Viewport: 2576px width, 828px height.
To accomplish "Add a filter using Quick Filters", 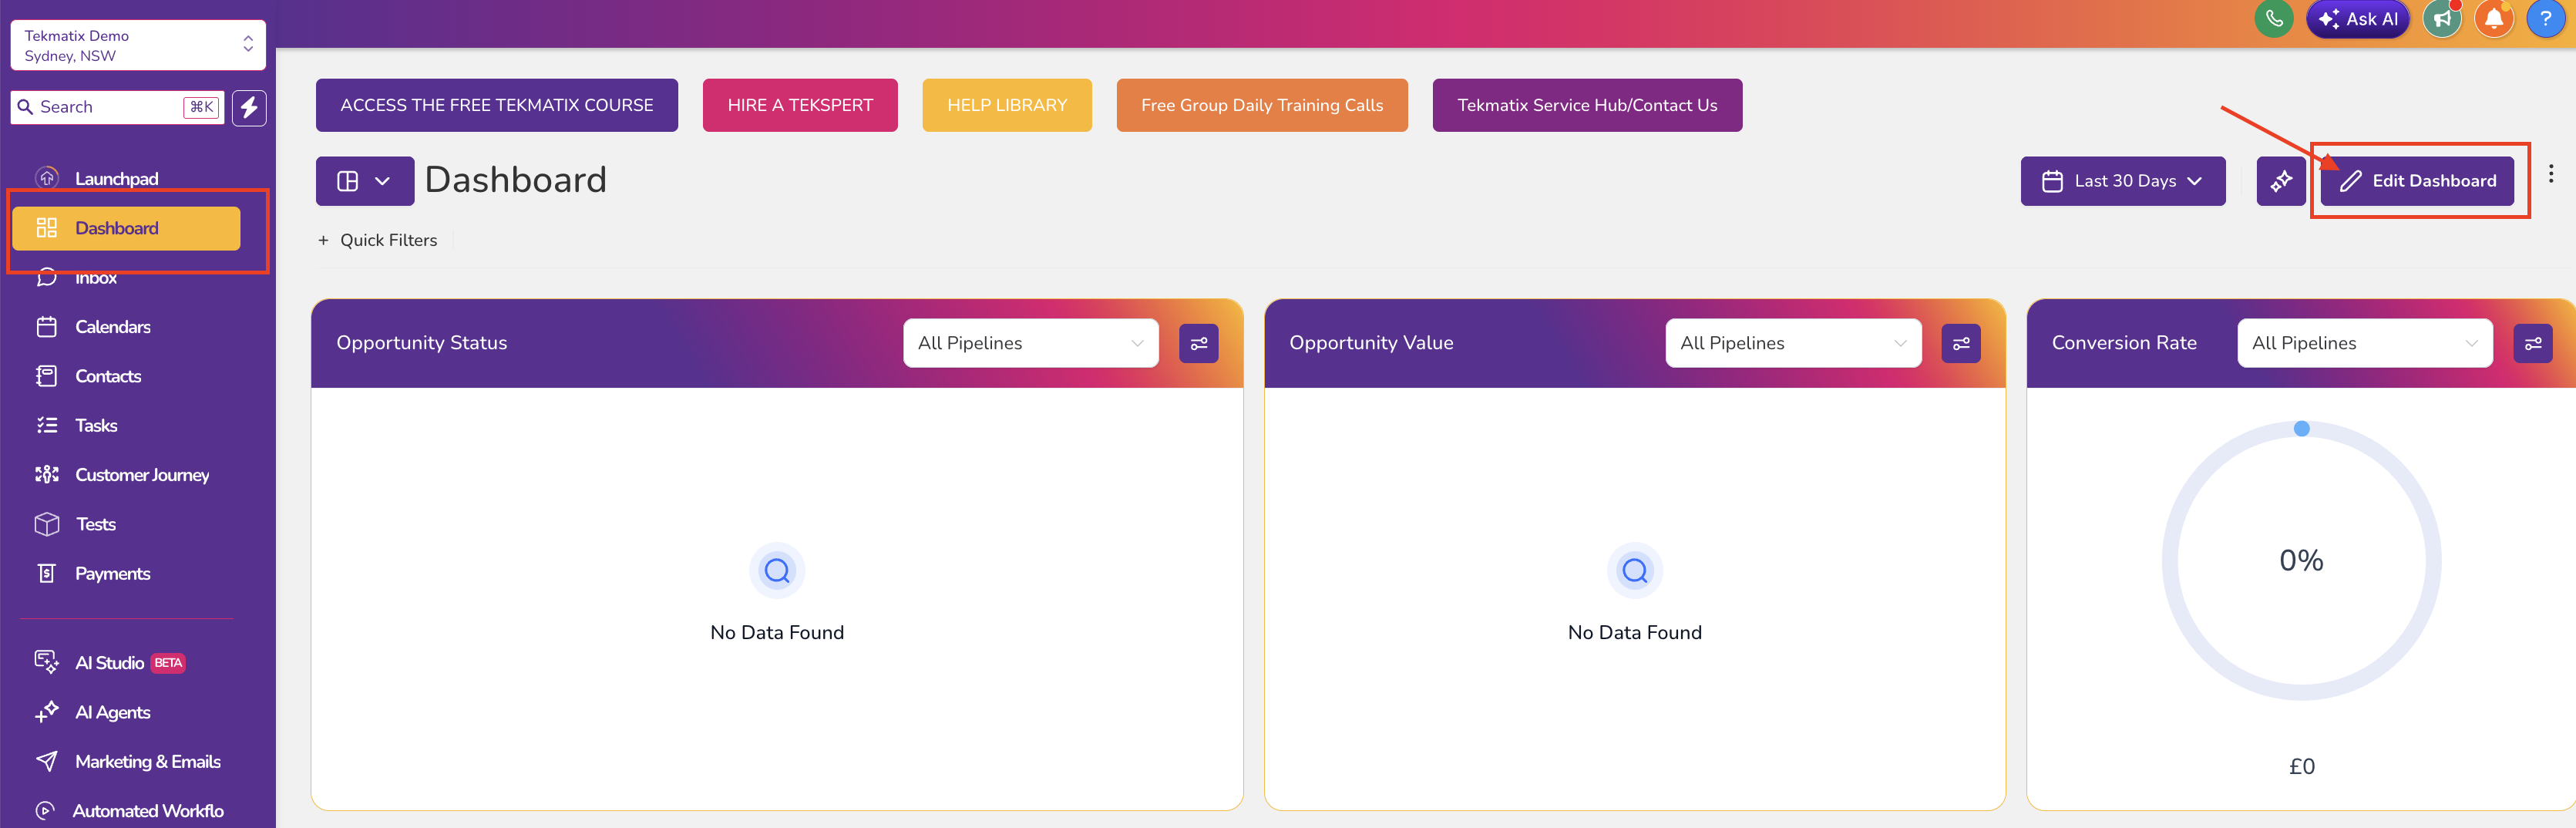I will [x=377, y=240].
